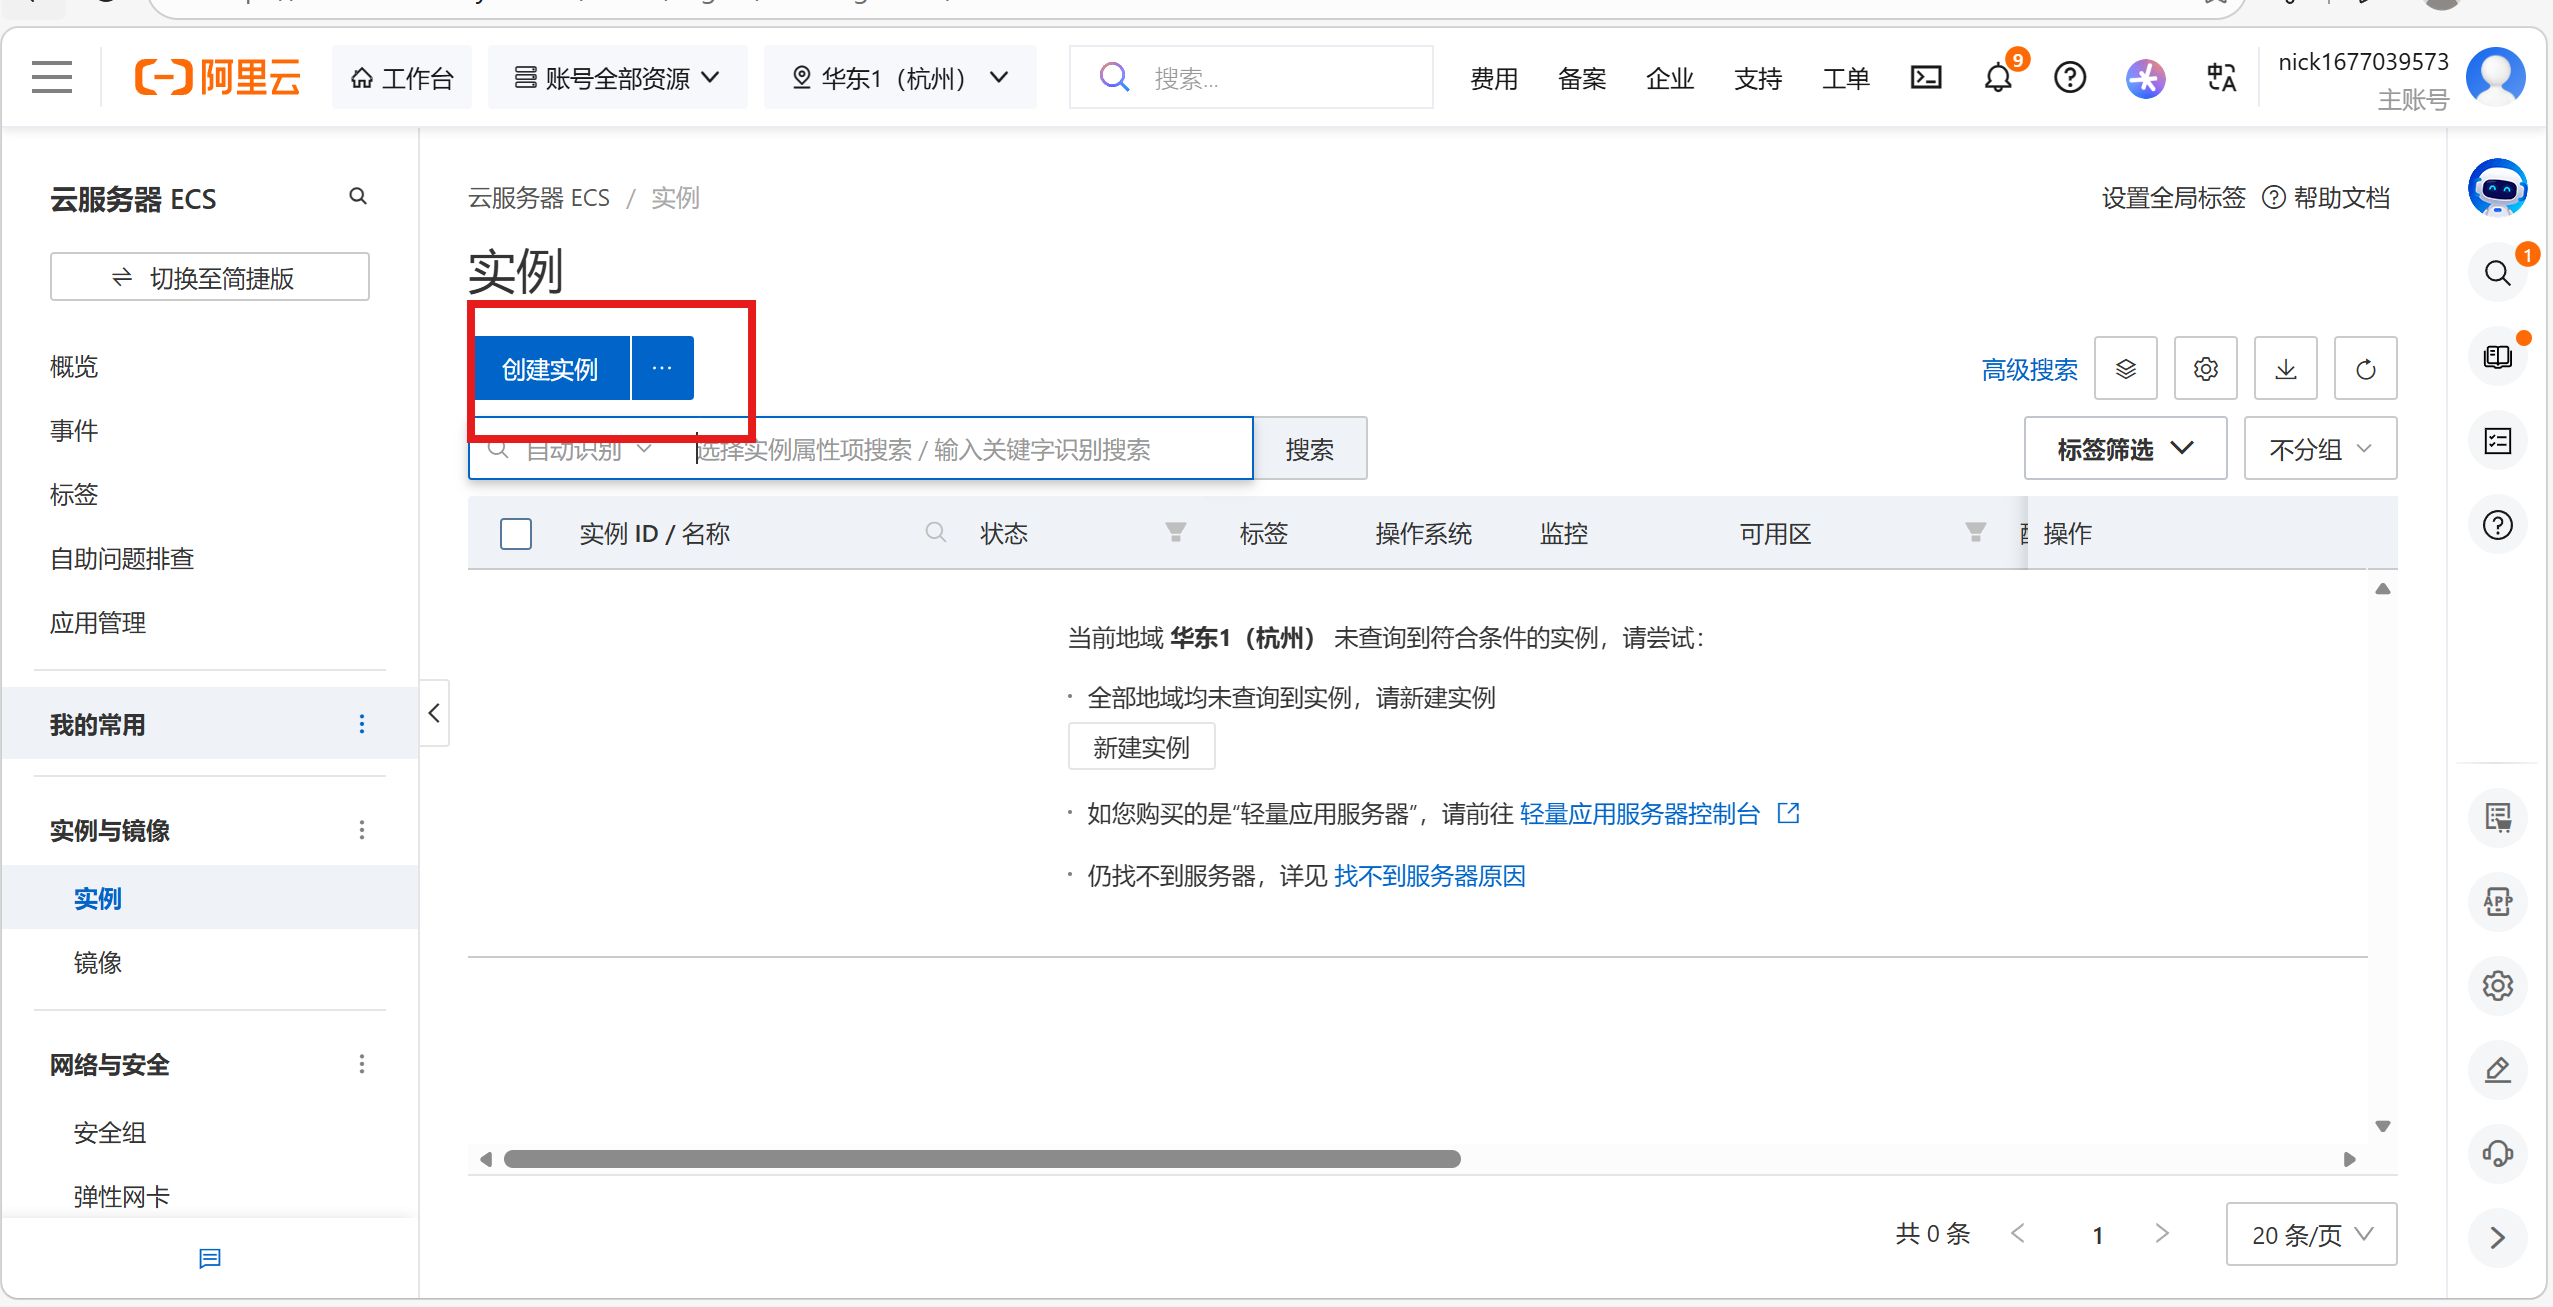Open Cloud Shell terminal icon

pyautogui.click(x=1925, y=78)
